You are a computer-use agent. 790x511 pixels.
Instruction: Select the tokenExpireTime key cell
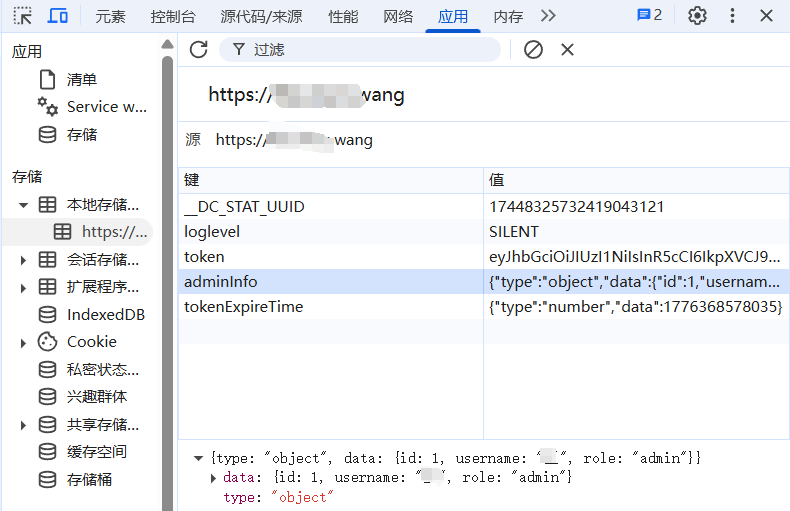[x=331, y=306]
